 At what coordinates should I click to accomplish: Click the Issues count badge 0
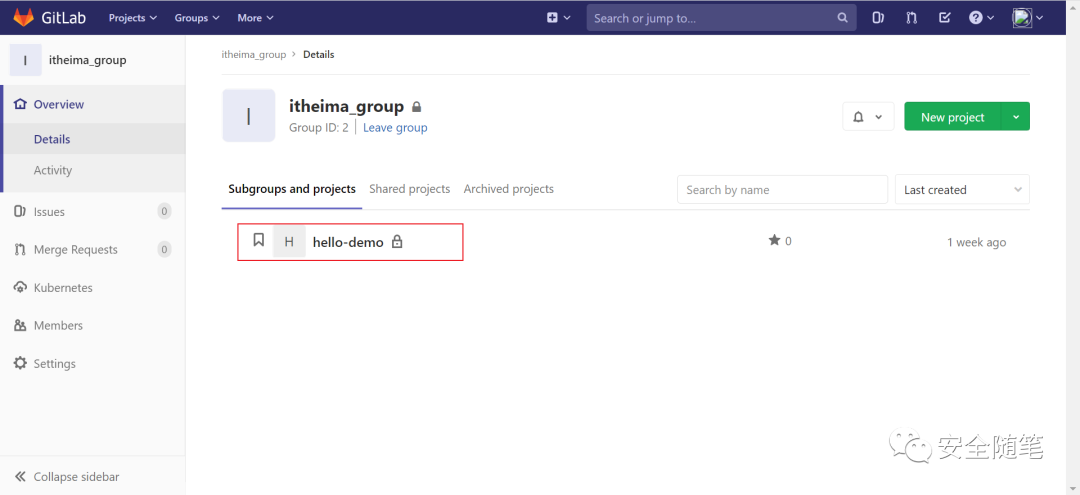tap(164, 211)
